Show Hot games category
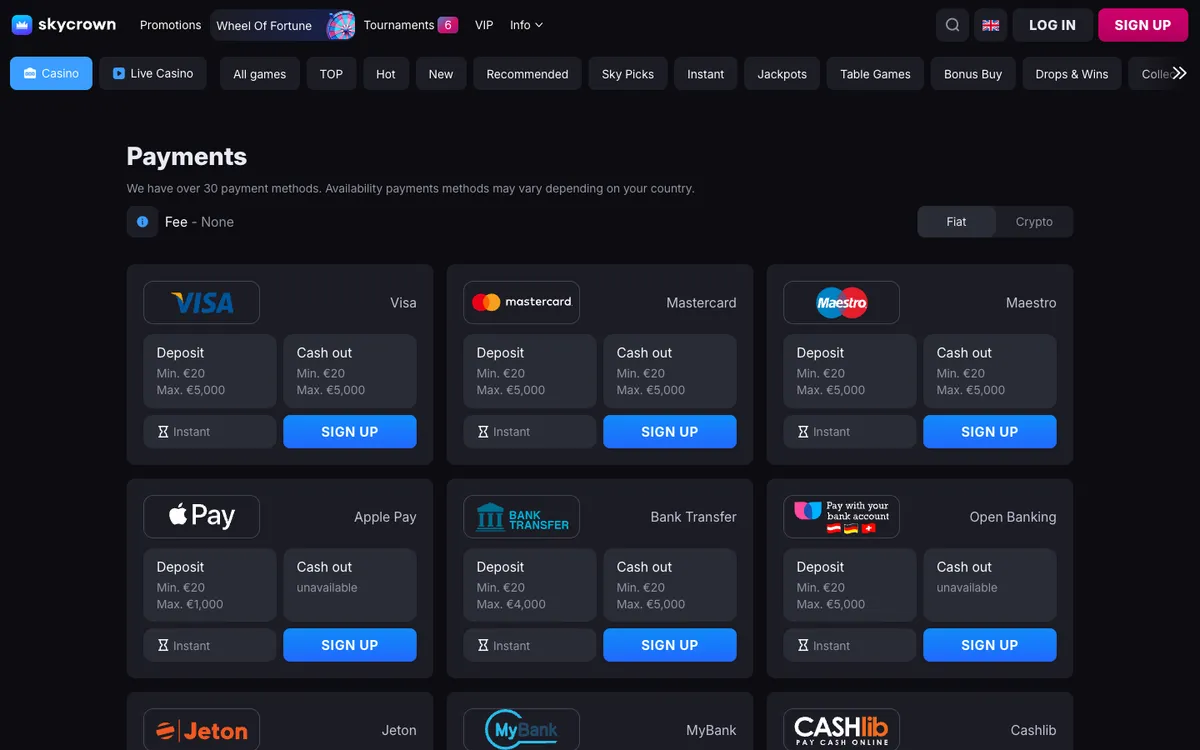This screenshot has height=750, width=1200. (386, 74)
